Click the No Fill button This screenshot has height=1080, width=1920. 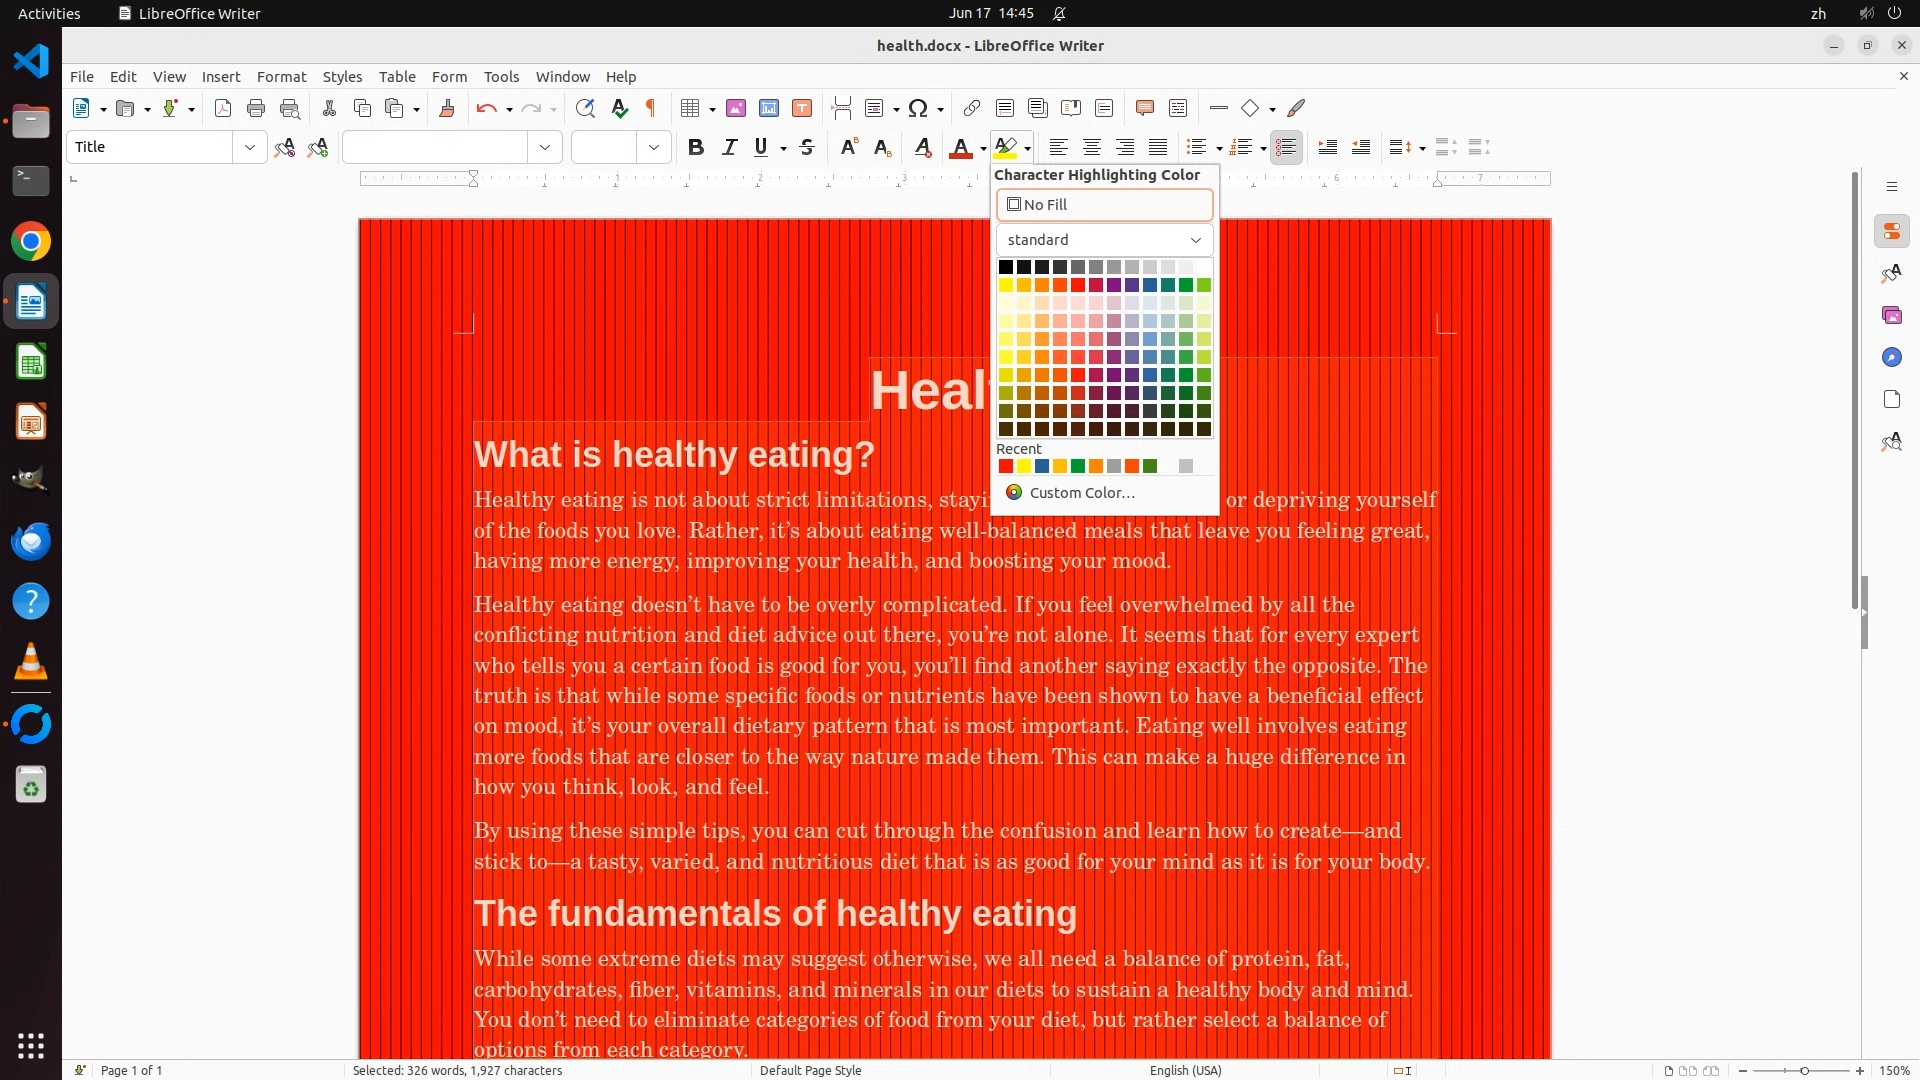coord(1104,205)
